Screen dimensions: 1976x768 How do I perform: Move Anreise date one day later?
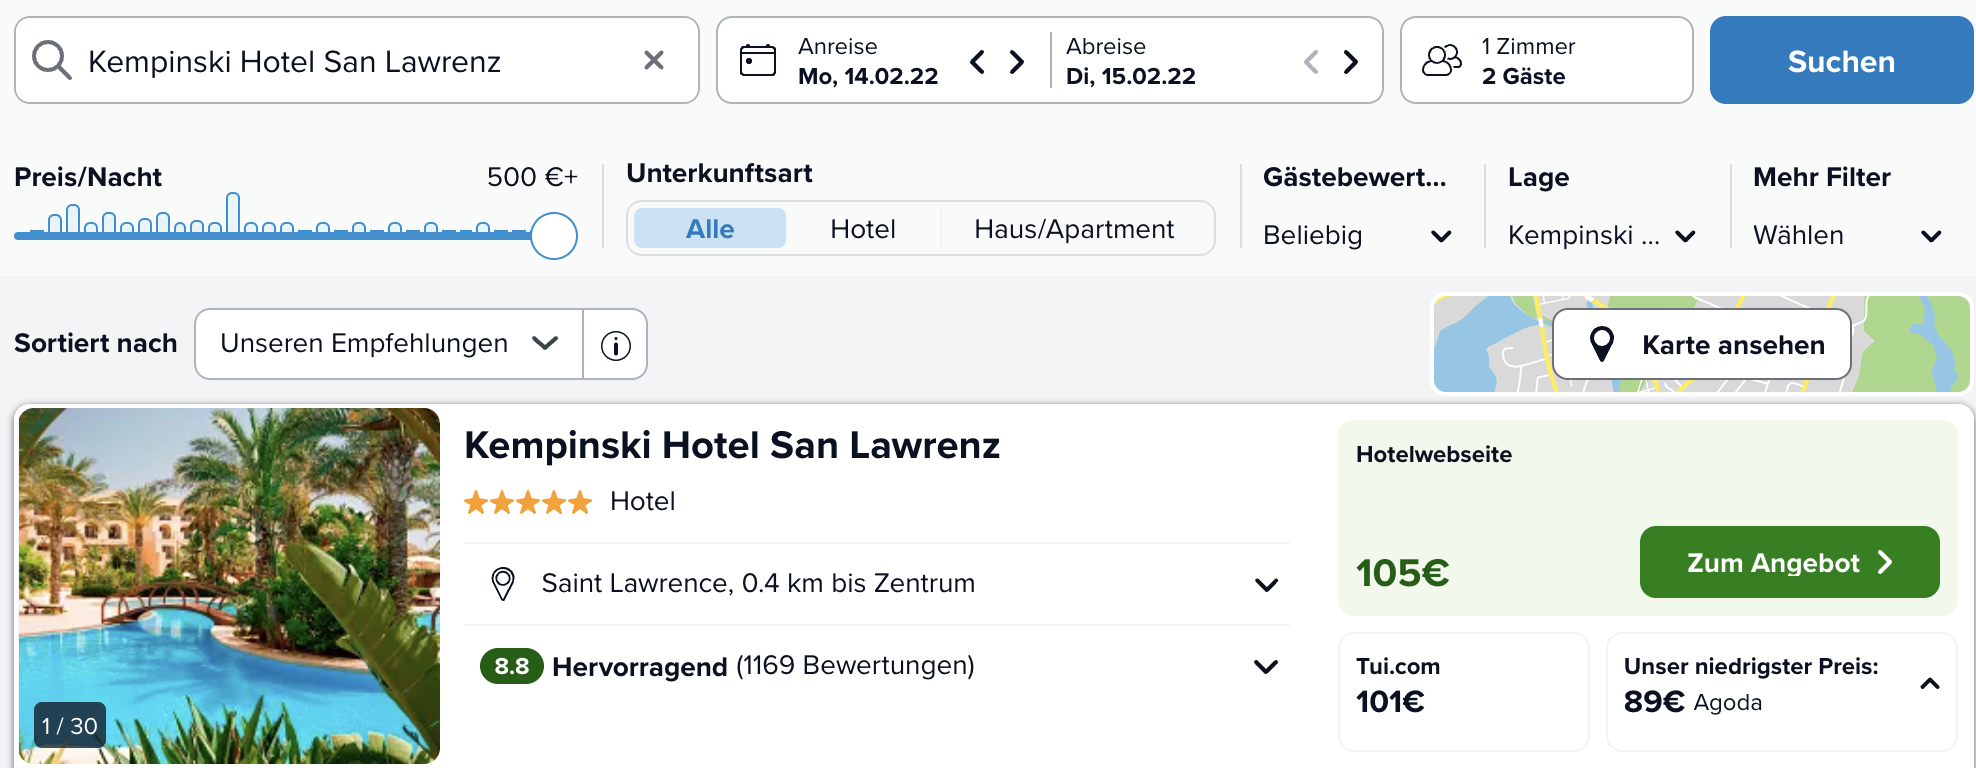[x=1017, y=62]
